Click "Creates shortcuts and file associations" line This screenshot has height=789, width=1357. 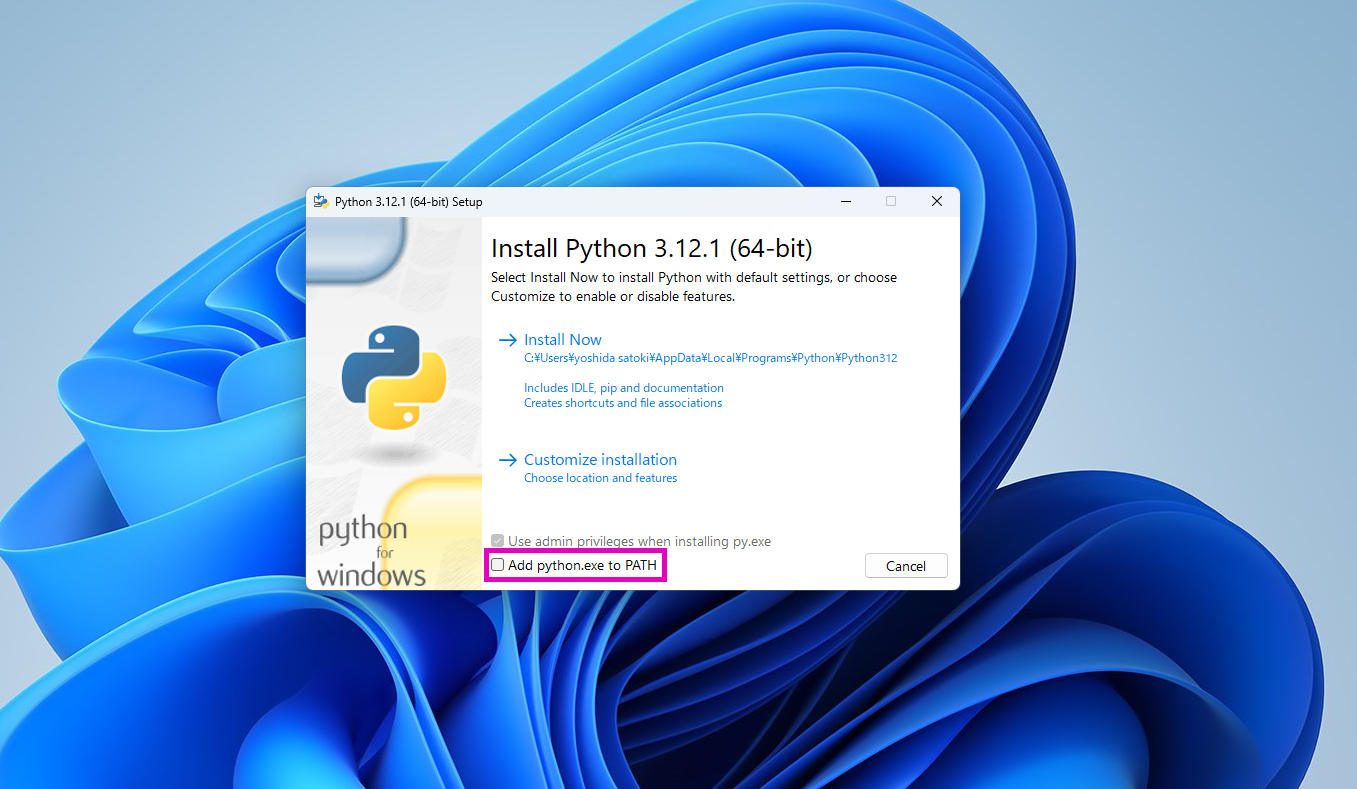(x=622, y=403)
